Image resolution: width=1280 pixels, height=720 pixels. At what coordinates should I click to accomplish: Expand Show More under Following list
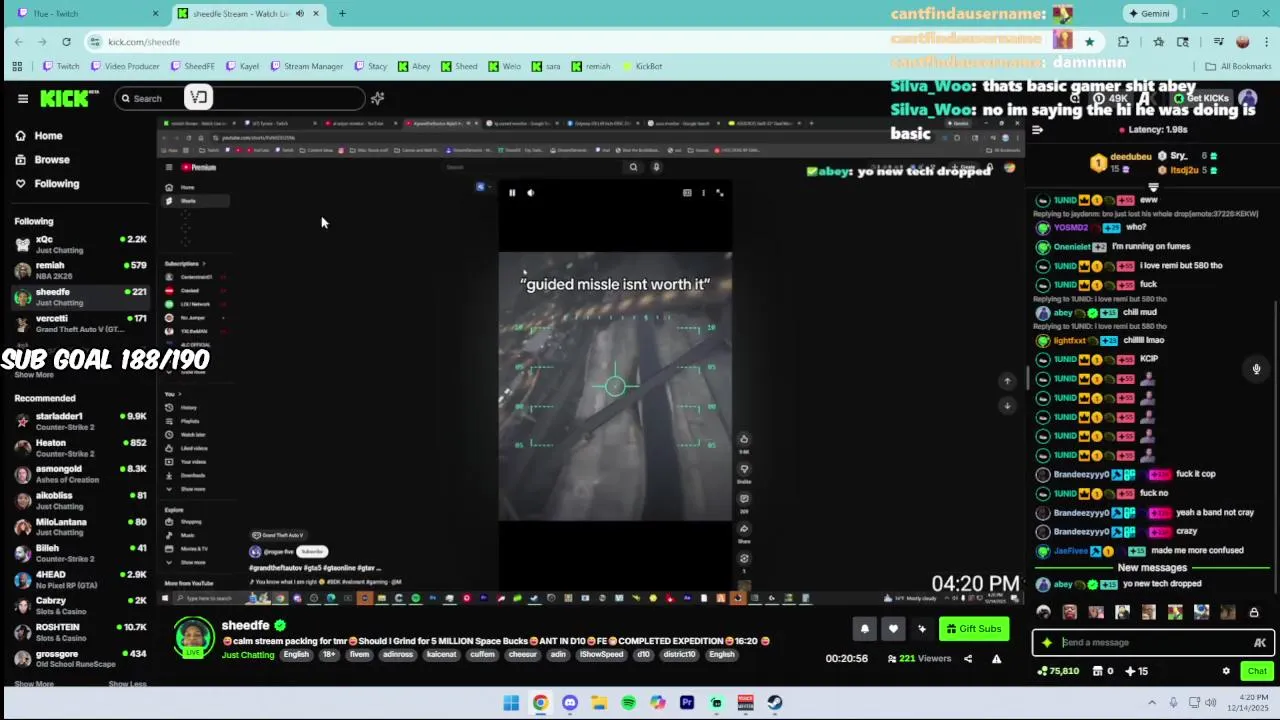point(34,374)
